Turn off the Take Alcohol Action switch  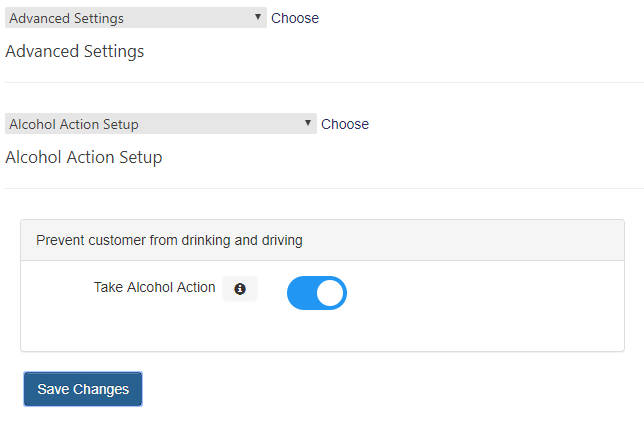(x=317, y=293)
